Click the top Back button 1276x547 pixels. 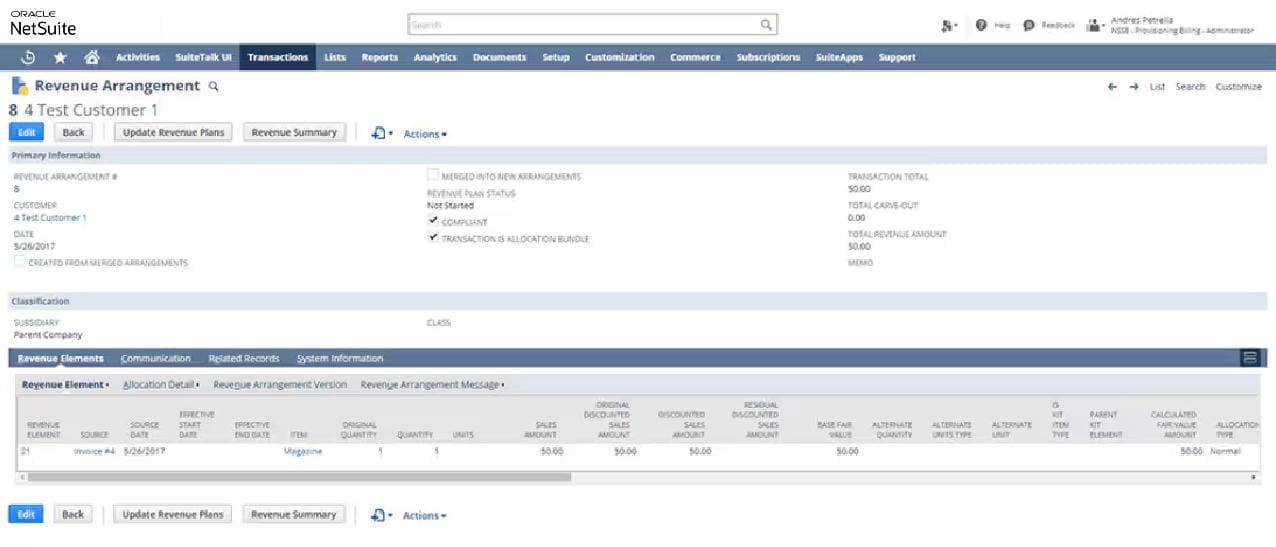coord(74,132)
